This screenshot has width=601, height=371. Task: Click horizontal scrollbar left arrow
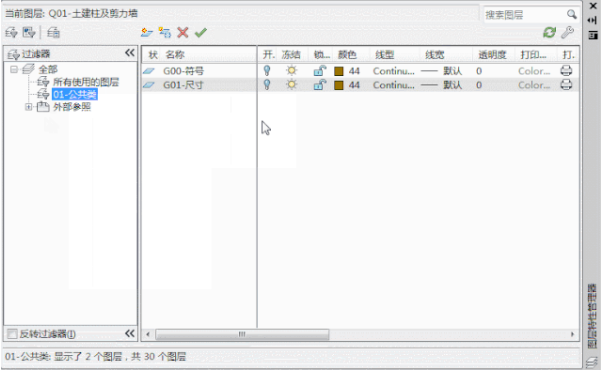pyautogui.click(x=148, y=334)
